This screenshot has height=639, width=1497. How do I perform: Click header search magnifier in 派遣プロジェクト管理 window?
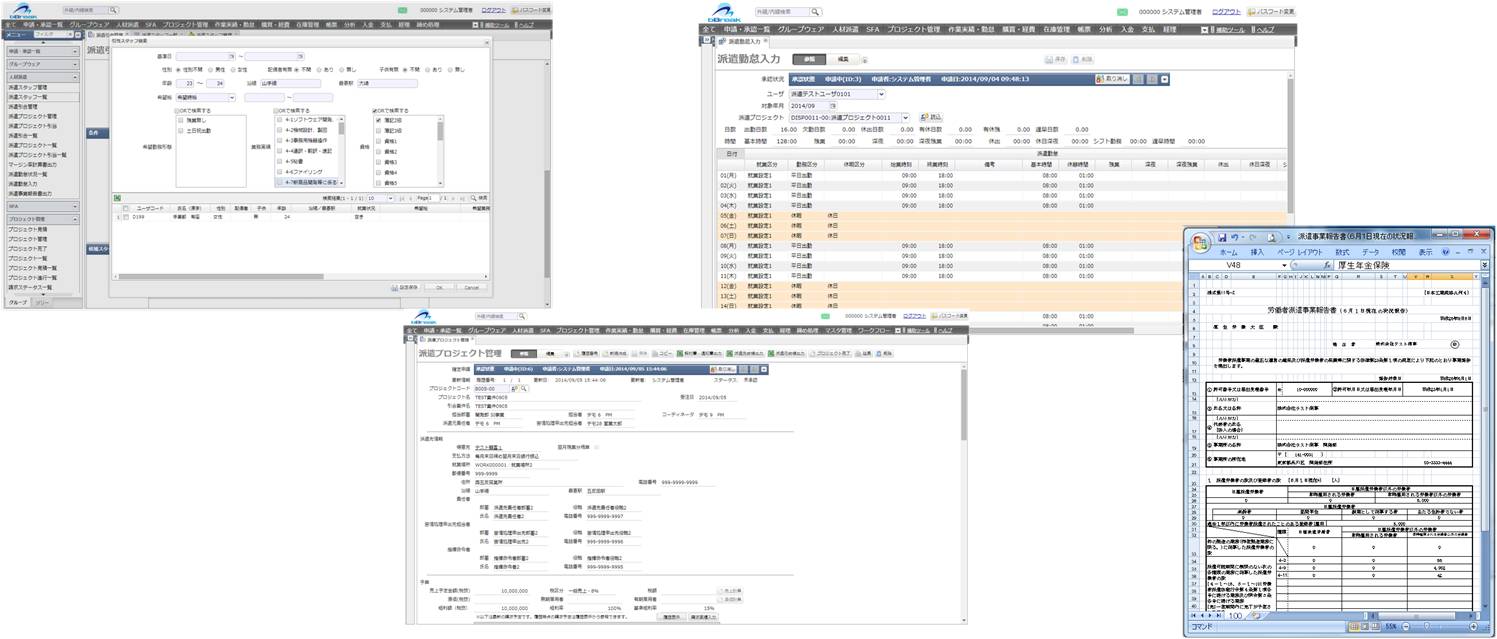pos(521,316)
